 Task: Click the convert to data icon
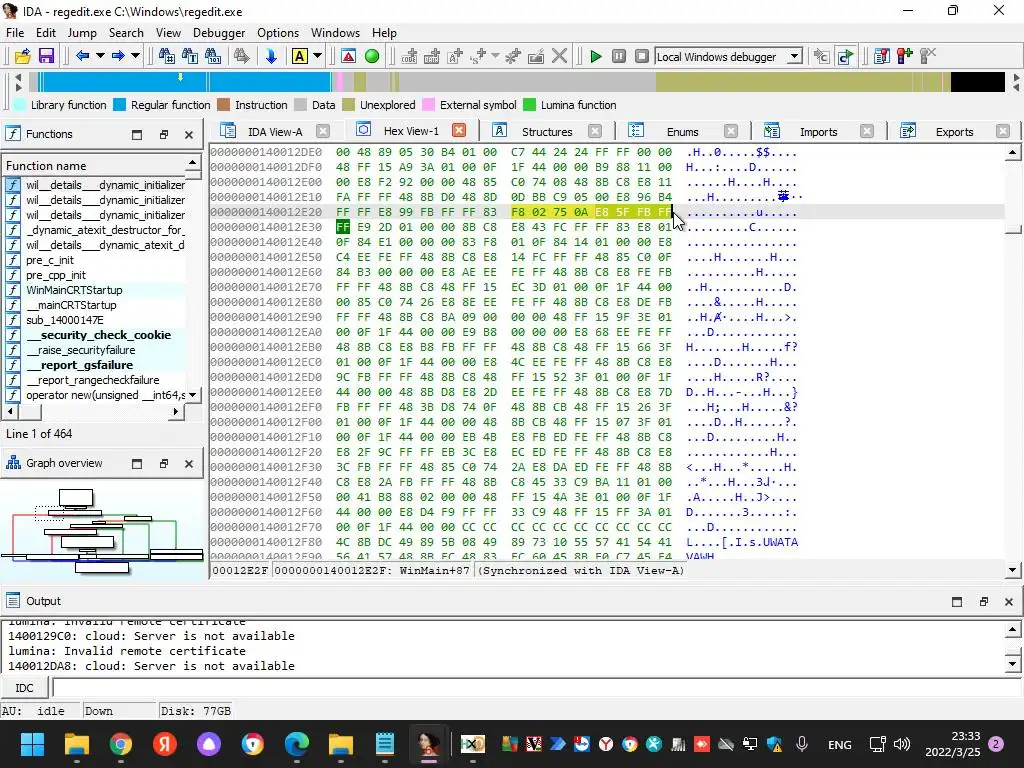[x=432, y=56]
